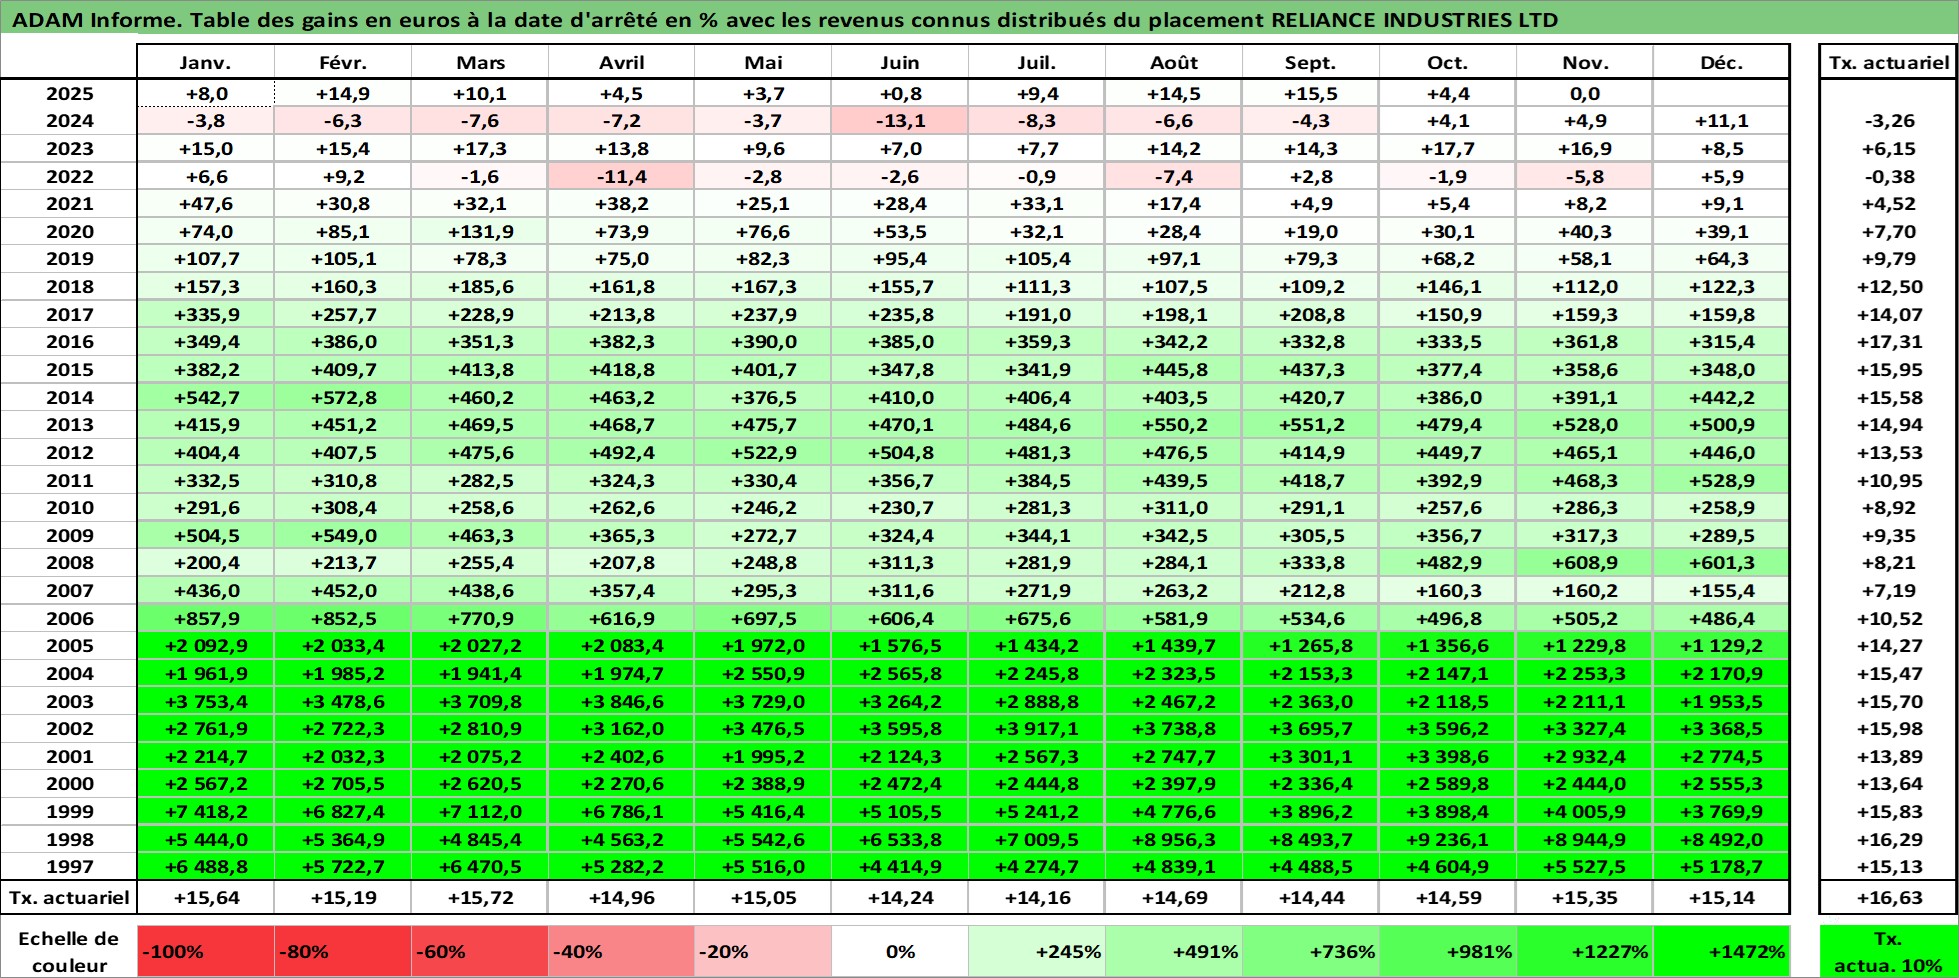
Task: Select the 2024 row label
Action: click(69, 121)
